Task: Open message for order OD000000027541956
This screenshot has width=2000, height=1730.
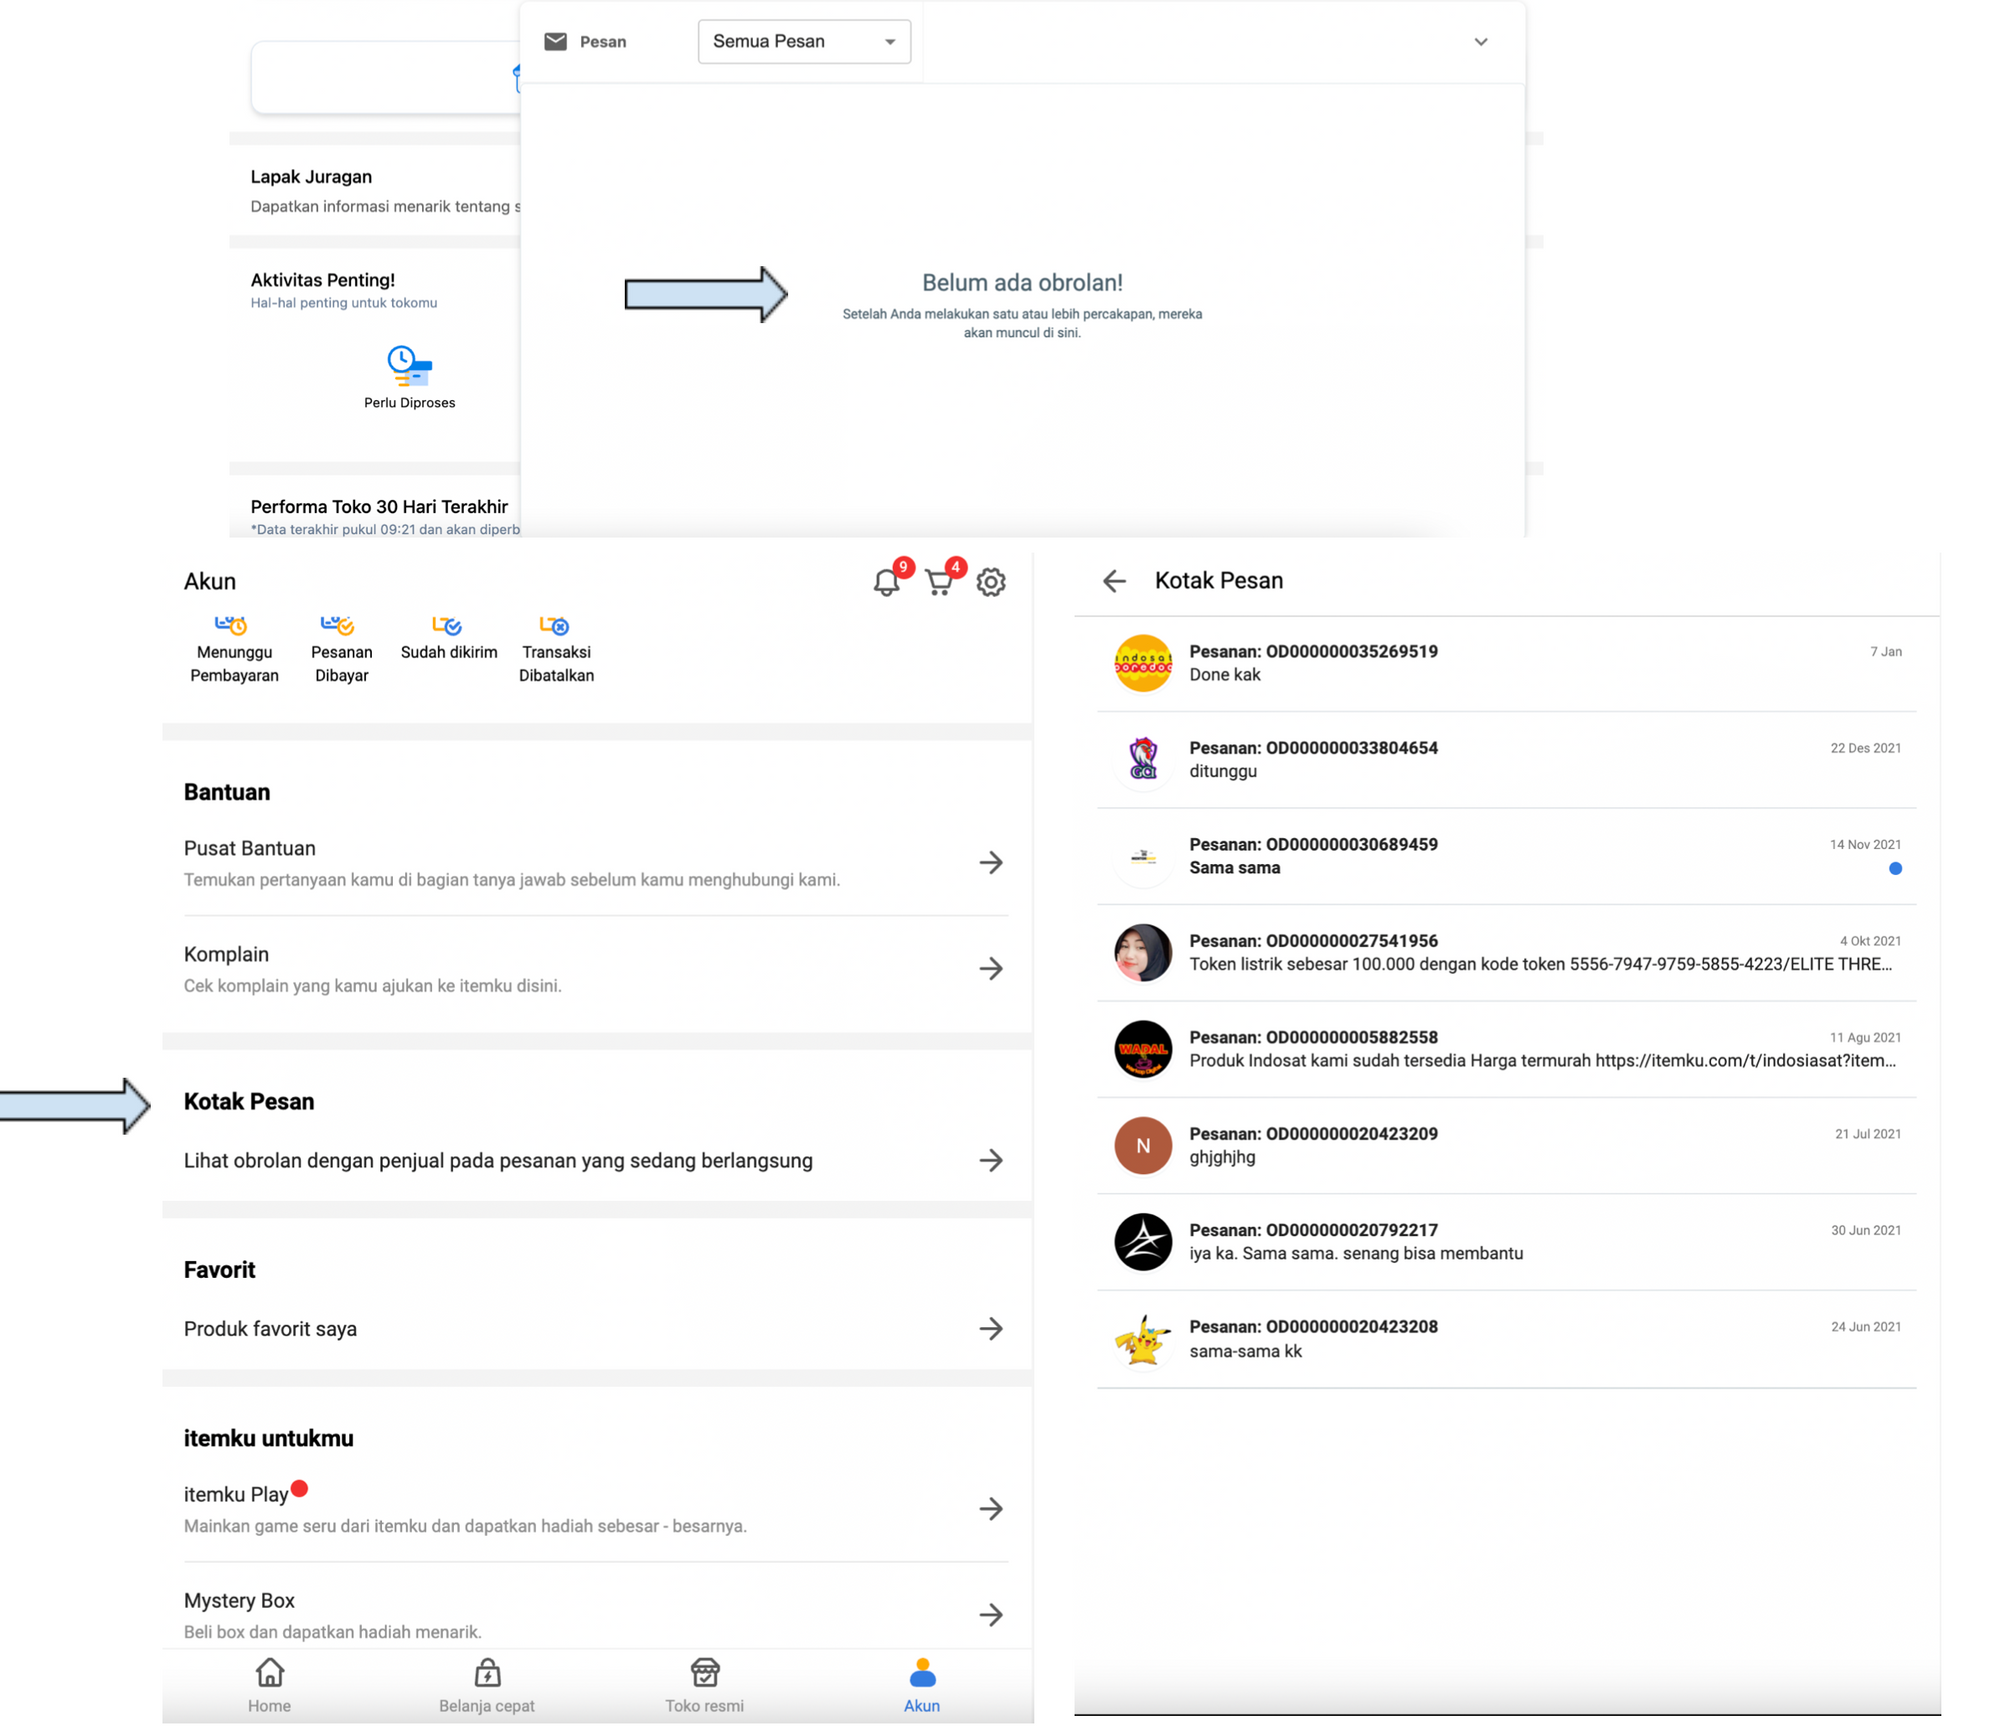Action: tap(1507, 953)
